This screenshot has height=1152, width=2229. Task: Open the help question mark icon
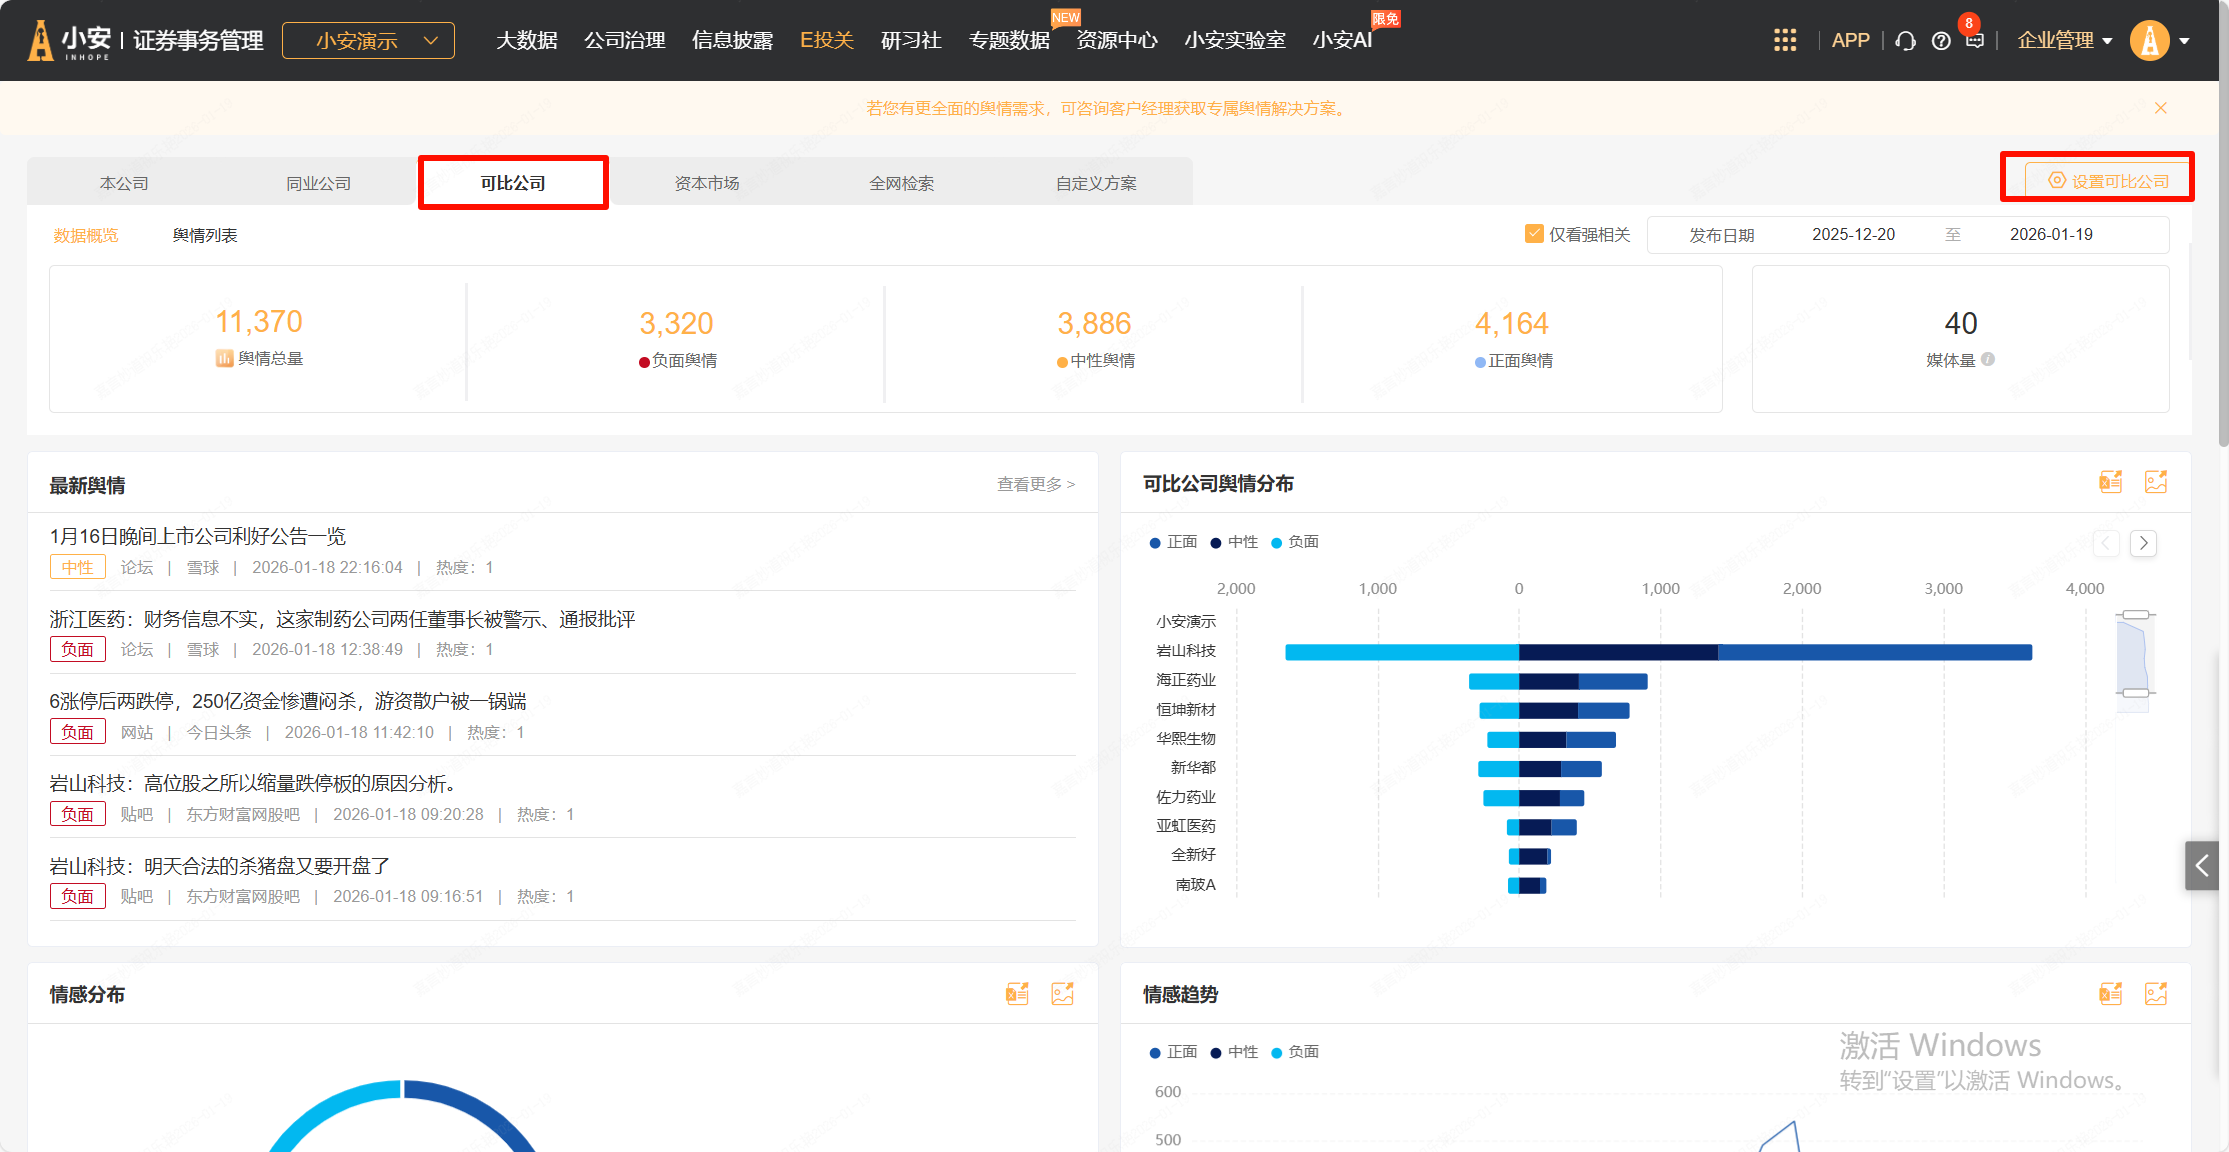pos(1941,41)
